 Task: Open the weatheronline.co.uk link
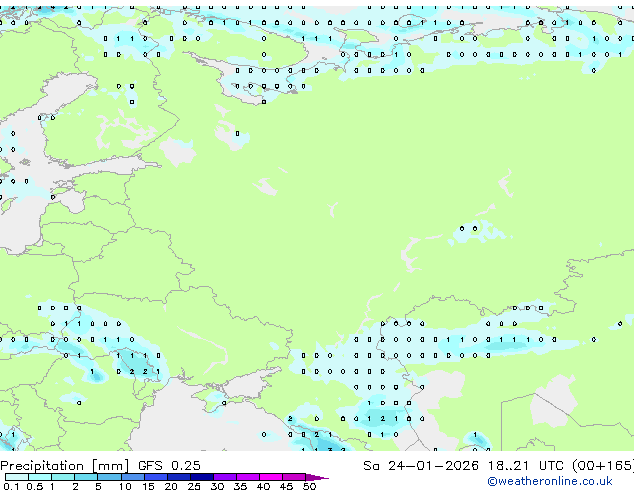[550, 481]
